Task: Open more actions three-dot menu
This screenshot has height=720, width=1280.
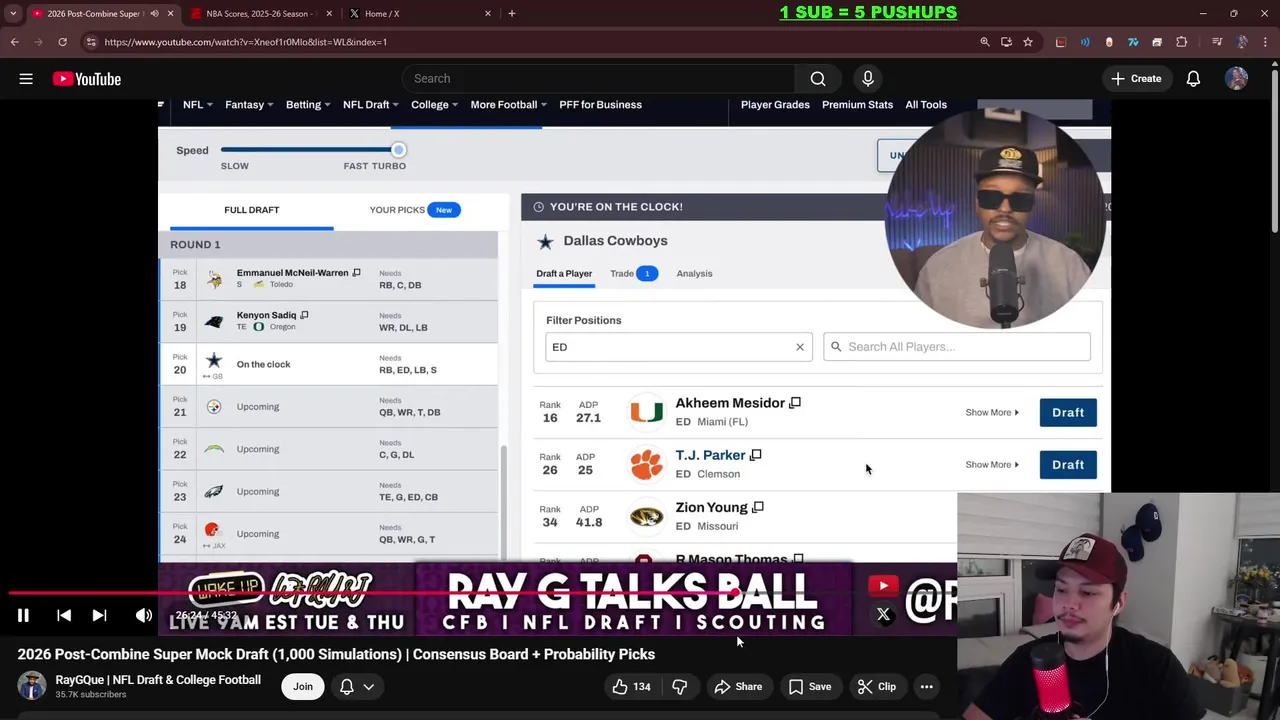Action: 927,687
